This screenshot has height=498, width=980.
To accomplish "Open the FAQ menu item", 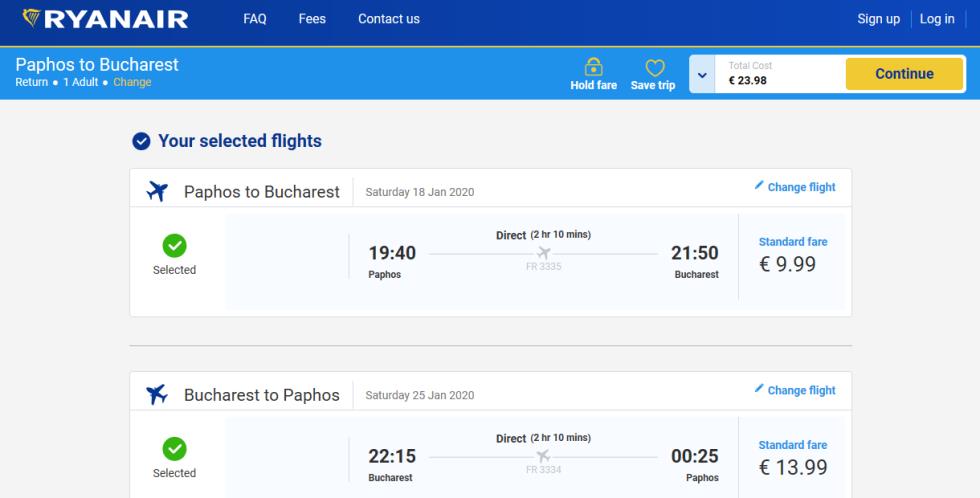I will point(255,19).
